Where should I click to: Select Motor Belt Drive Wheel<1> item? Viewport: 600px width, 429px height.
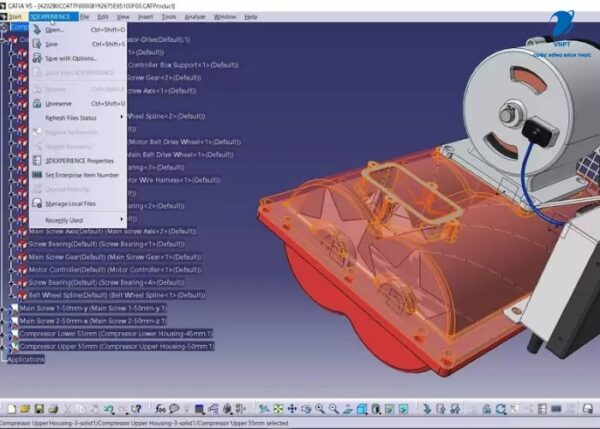[184, 142]
